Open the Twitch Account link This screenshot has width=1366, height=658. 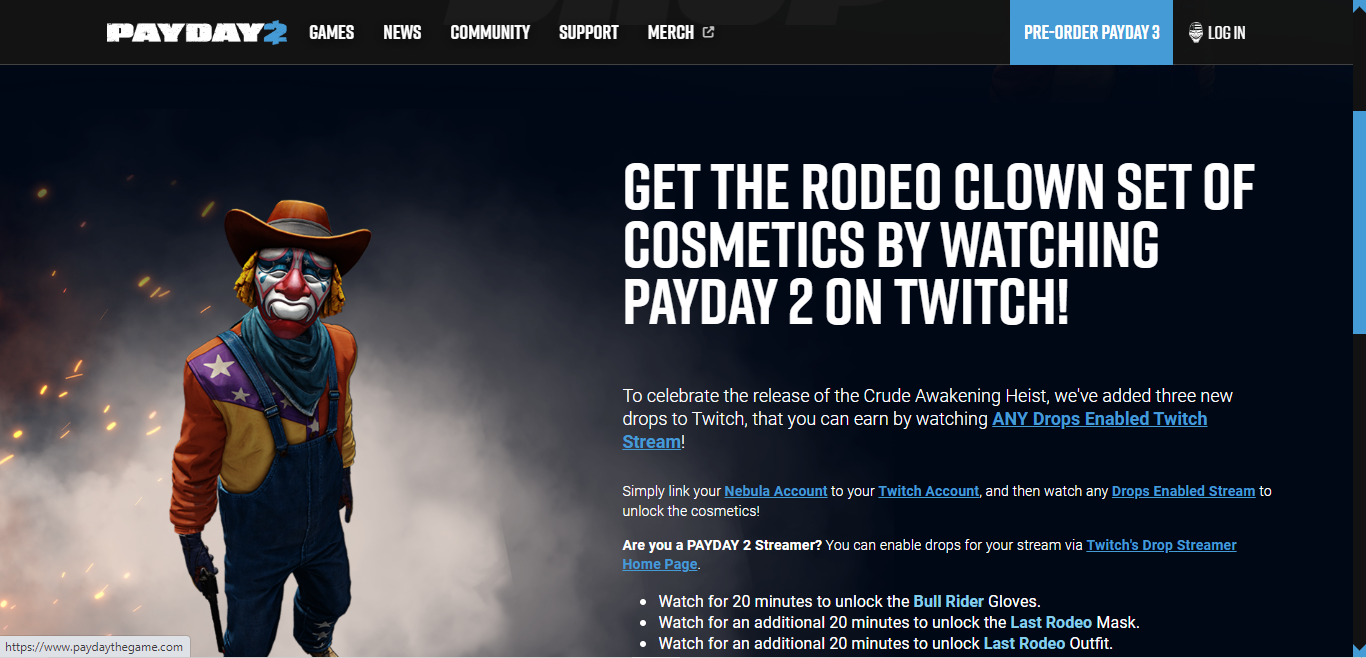[929, 491]
